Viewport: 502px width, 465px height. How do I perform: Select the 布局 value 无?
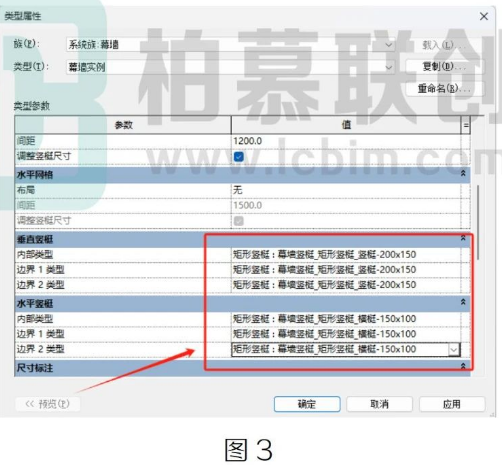pos(346,190)
